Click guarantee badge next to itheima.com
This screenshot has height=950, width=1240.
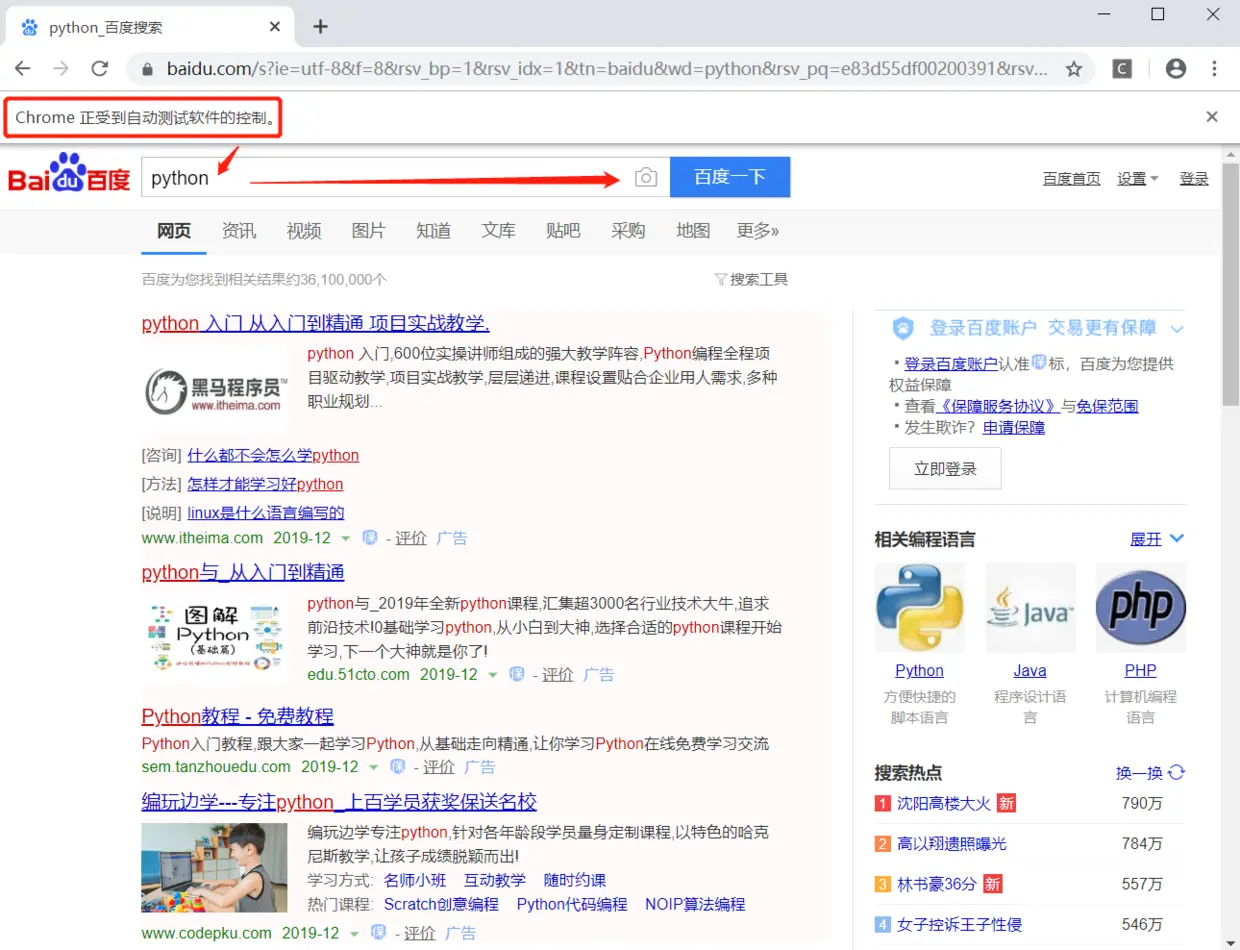point(369,537)
